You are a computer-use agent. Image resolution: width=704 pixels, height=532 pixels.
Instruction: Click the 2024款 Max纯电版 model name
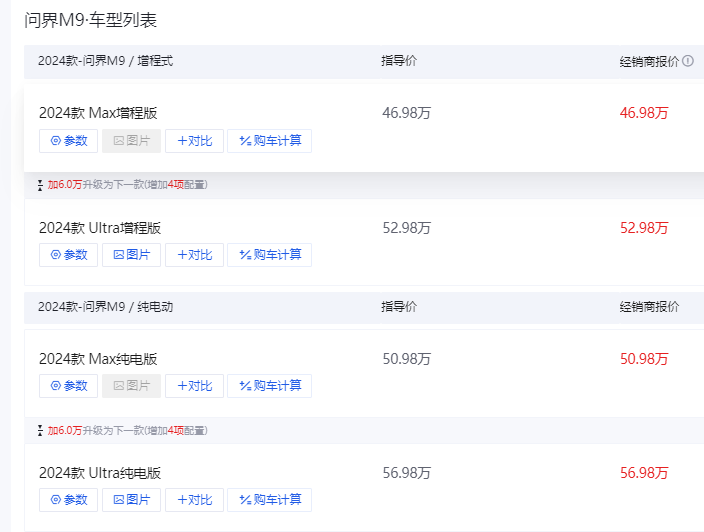pyautogui.click(x=98, y=359)
